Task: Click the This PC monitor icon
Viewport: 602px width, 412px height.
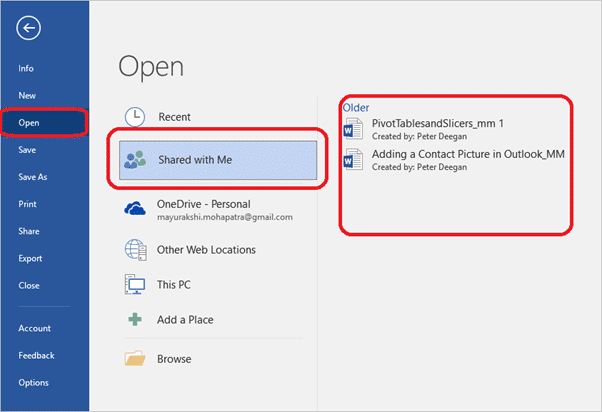Action: click(135, 285)
